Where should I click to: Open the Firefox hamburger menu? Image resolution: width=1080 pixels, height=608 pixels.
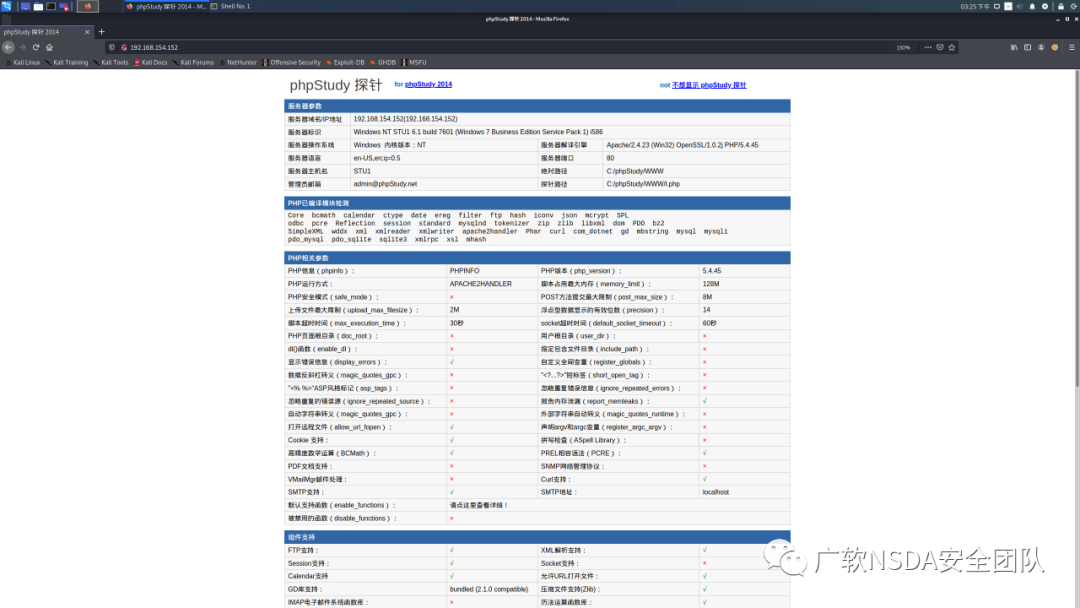(x=1072, y=48)
